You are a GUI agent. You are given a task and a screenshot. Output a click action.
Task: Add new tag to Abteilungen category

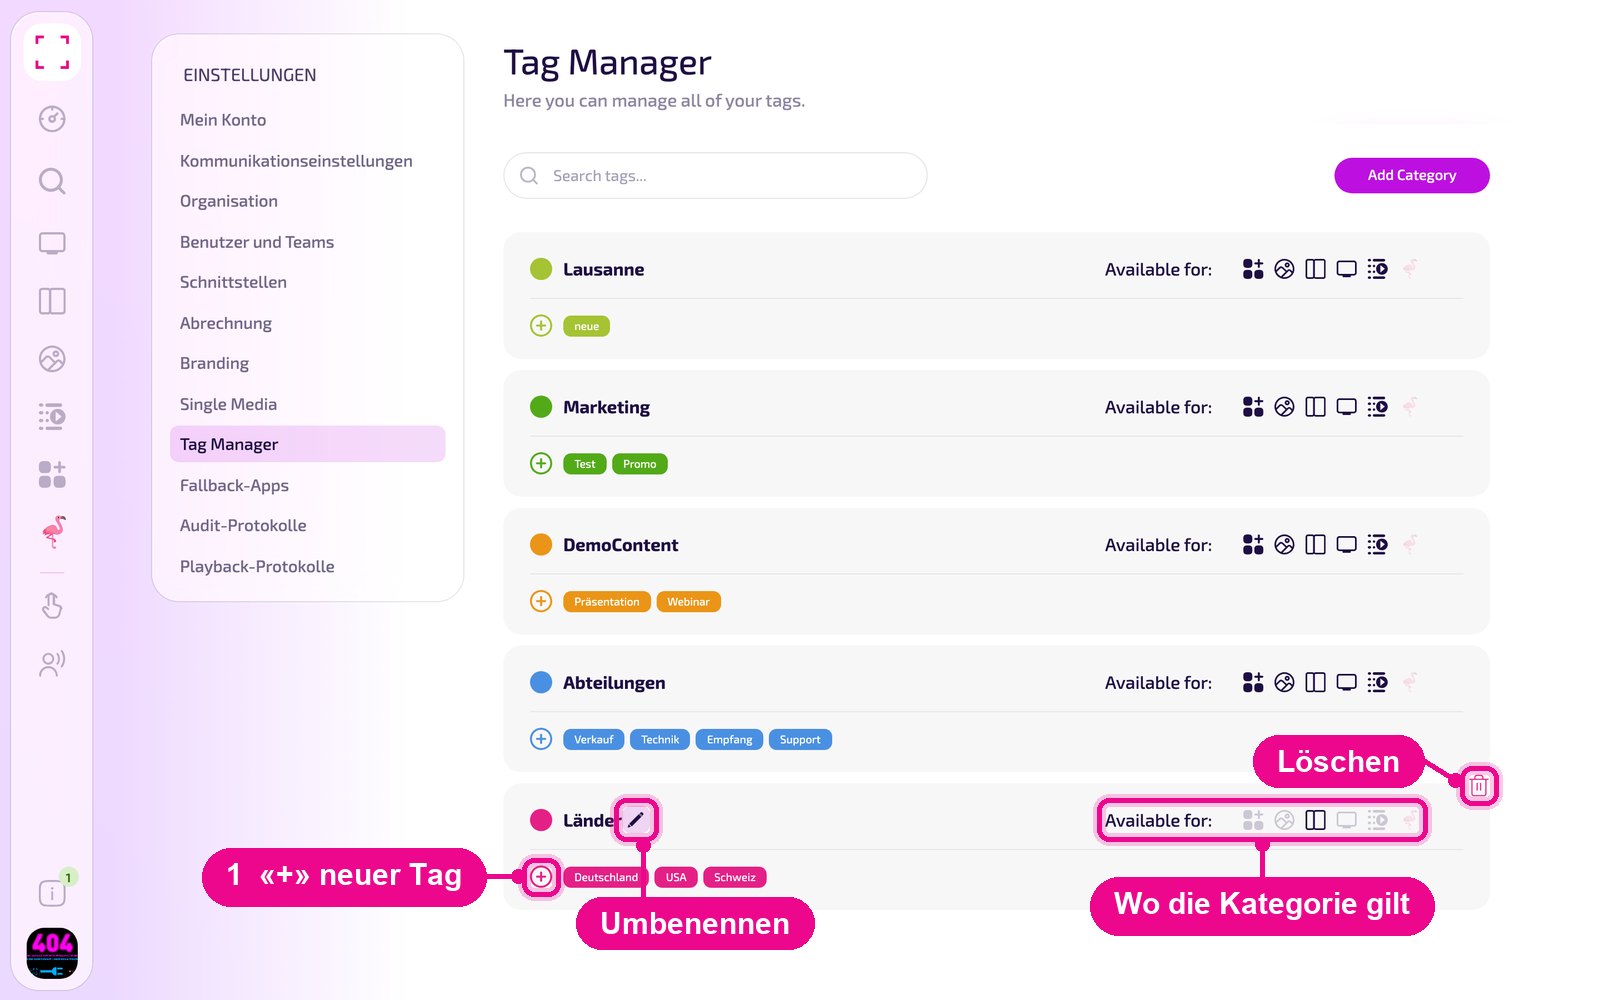(x=541, y=739)
